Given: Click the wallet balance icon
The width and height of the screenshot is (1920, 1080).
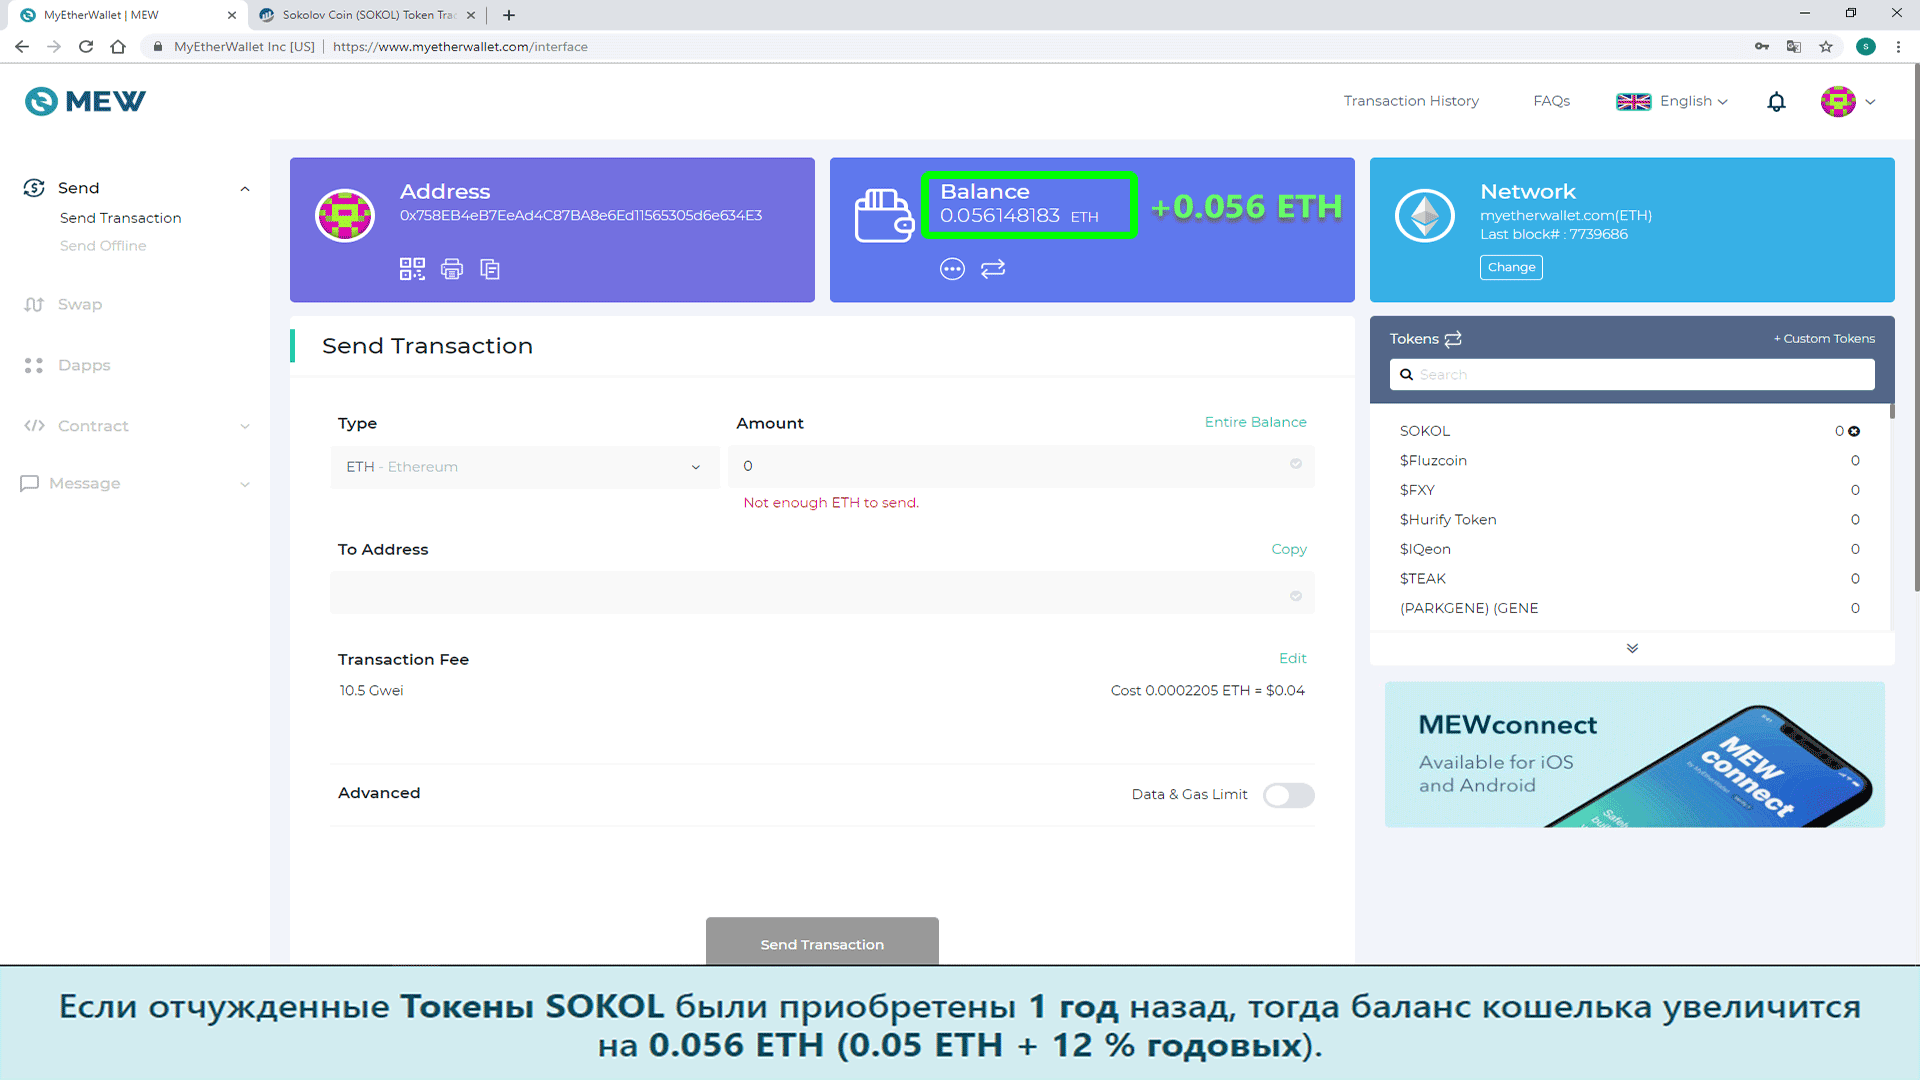Looking at the screenshot, I should pos(884,215).
